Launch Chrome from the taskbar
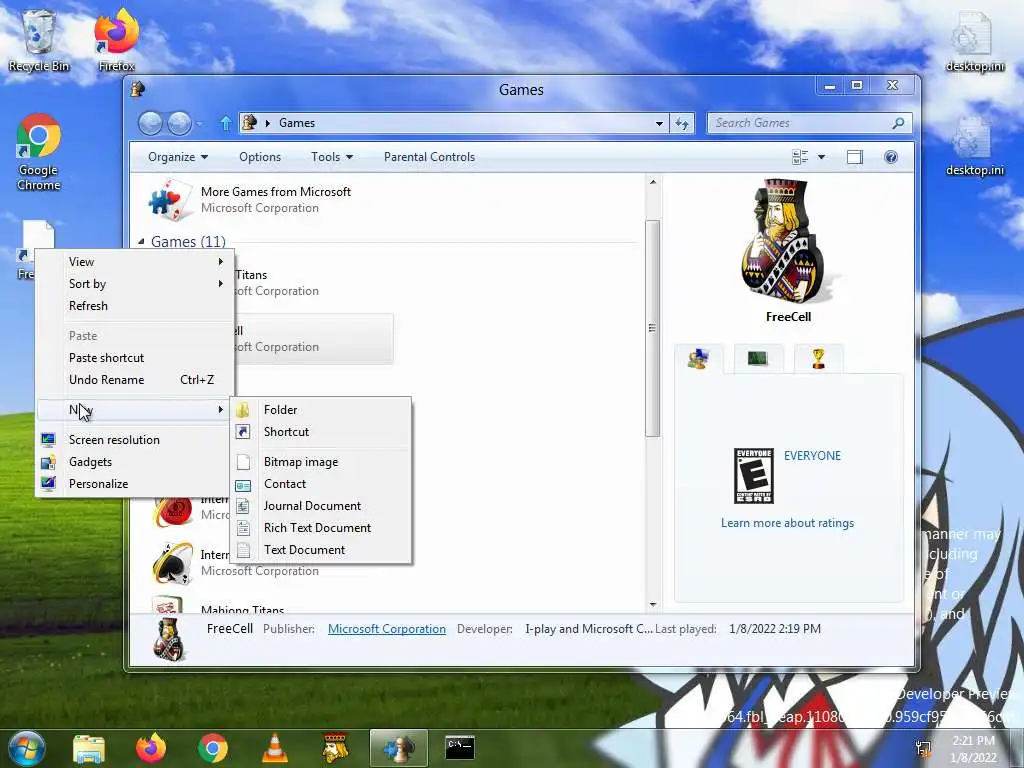The height and width of the screenshot is (768, 1024). 212,748
